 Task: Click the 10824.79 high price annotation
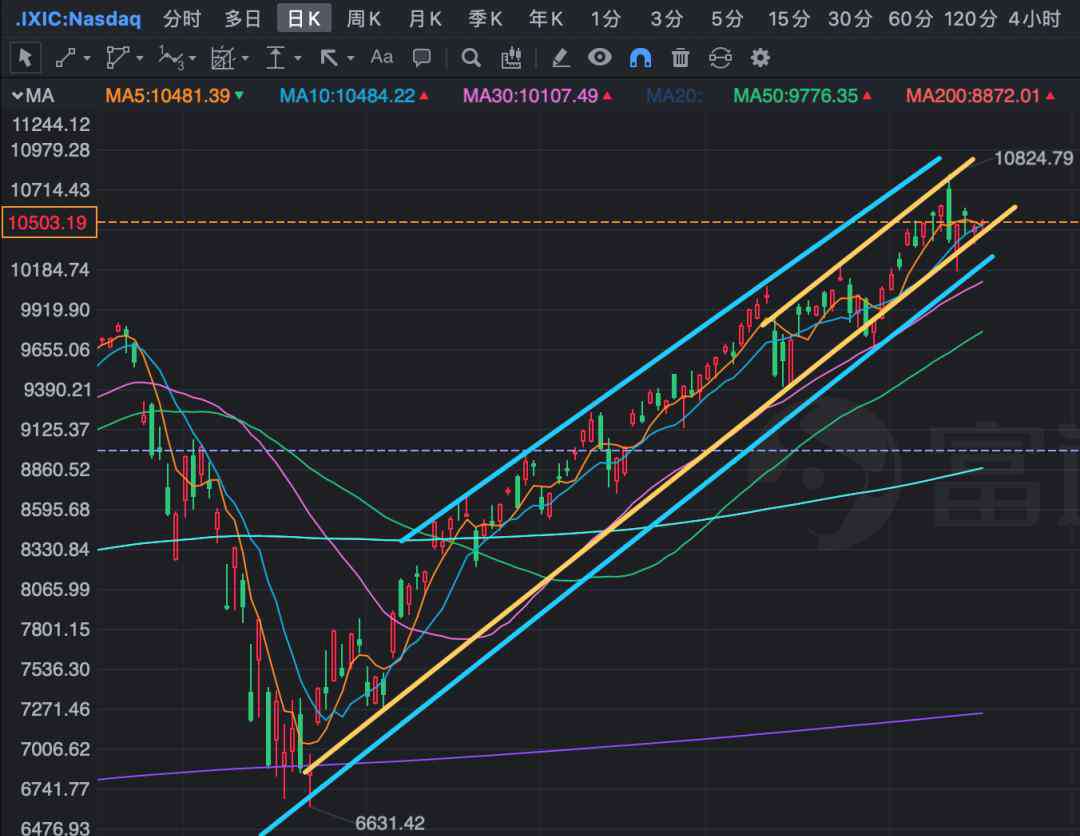(x=1034, y=158)
